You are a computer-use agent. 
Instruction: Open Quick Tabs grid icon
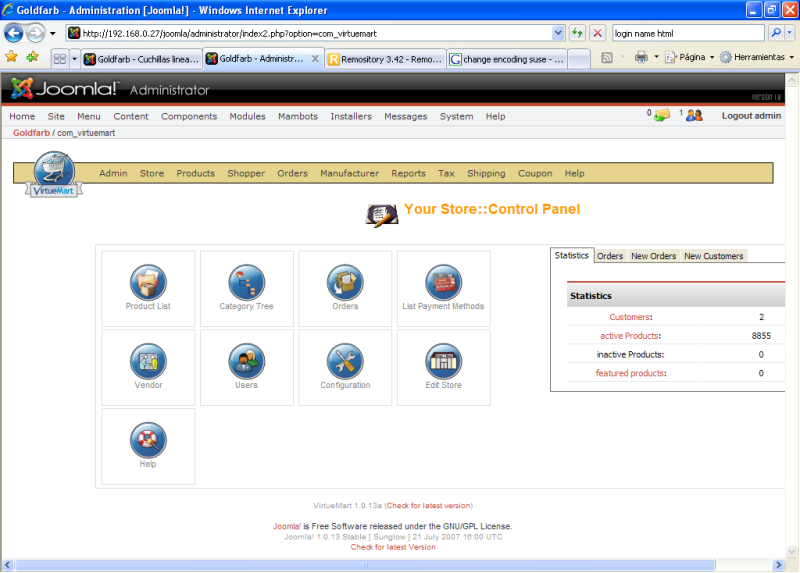pyautogui.click(x=60, y=59)
